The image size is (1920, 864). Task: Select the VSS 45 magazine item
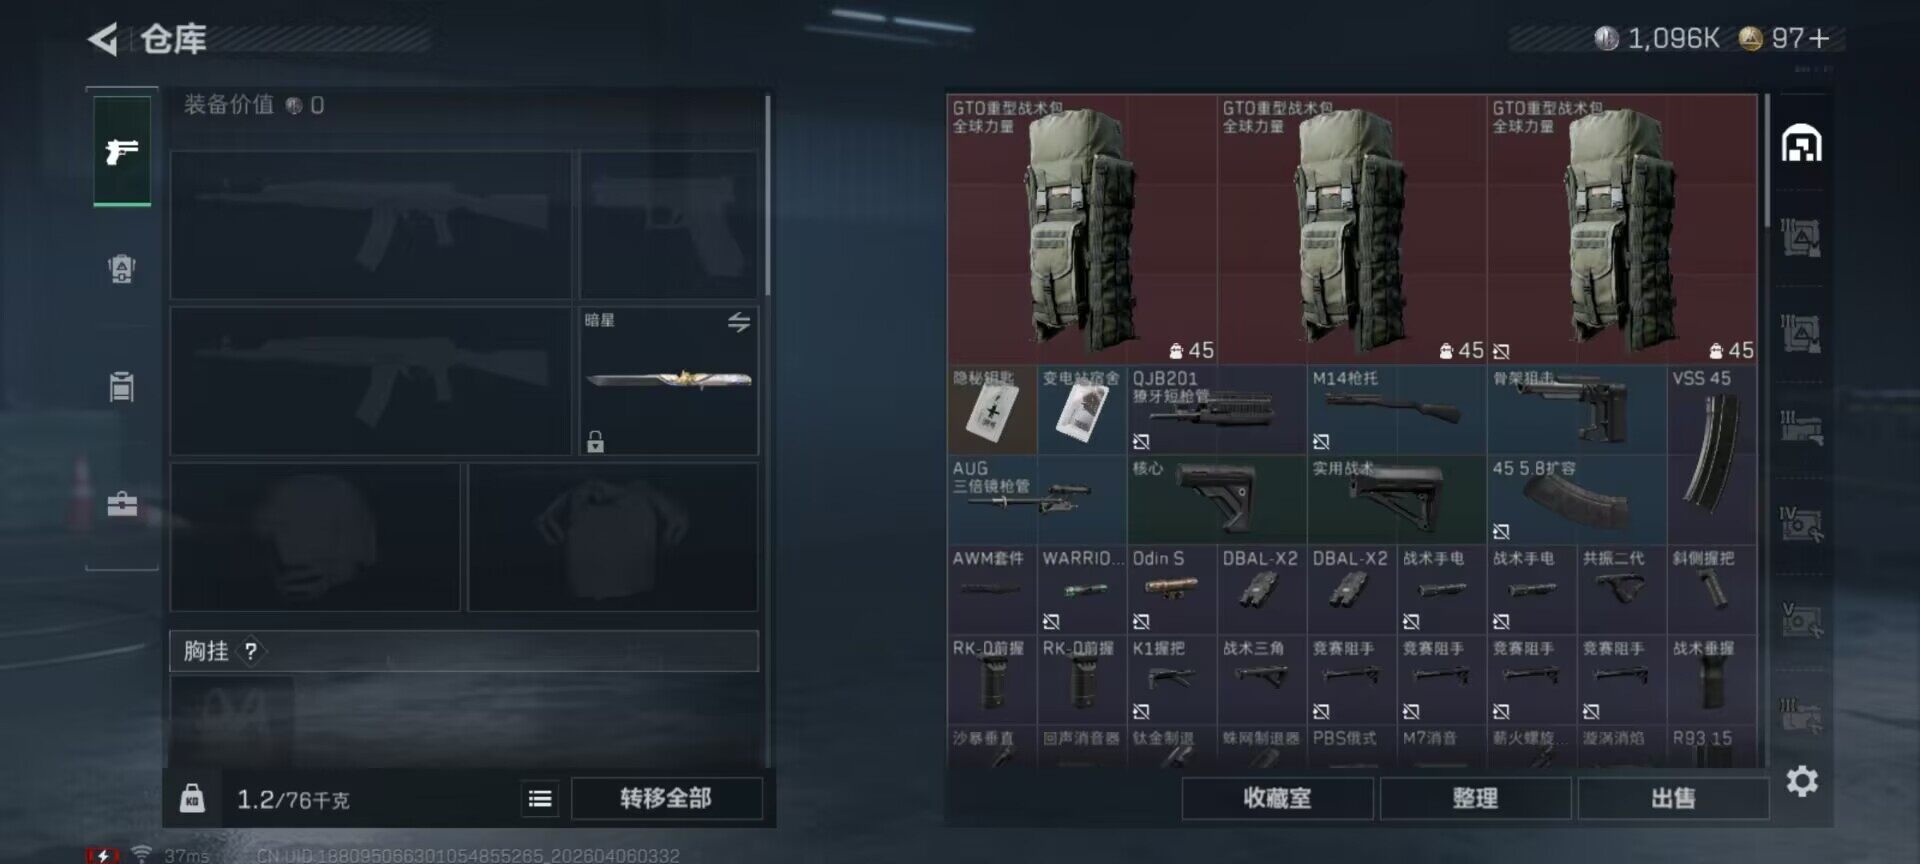click(x=1712, y=454)
